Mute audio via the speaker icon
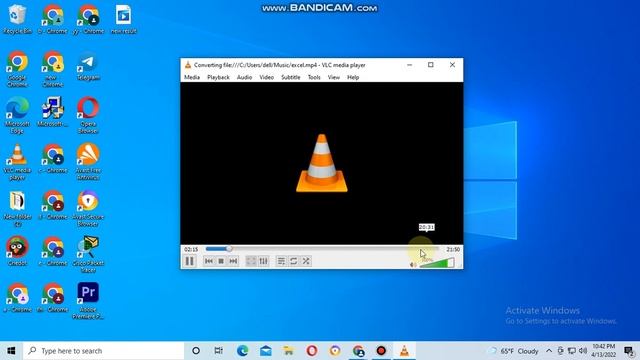640x360 pixels. 413,264
